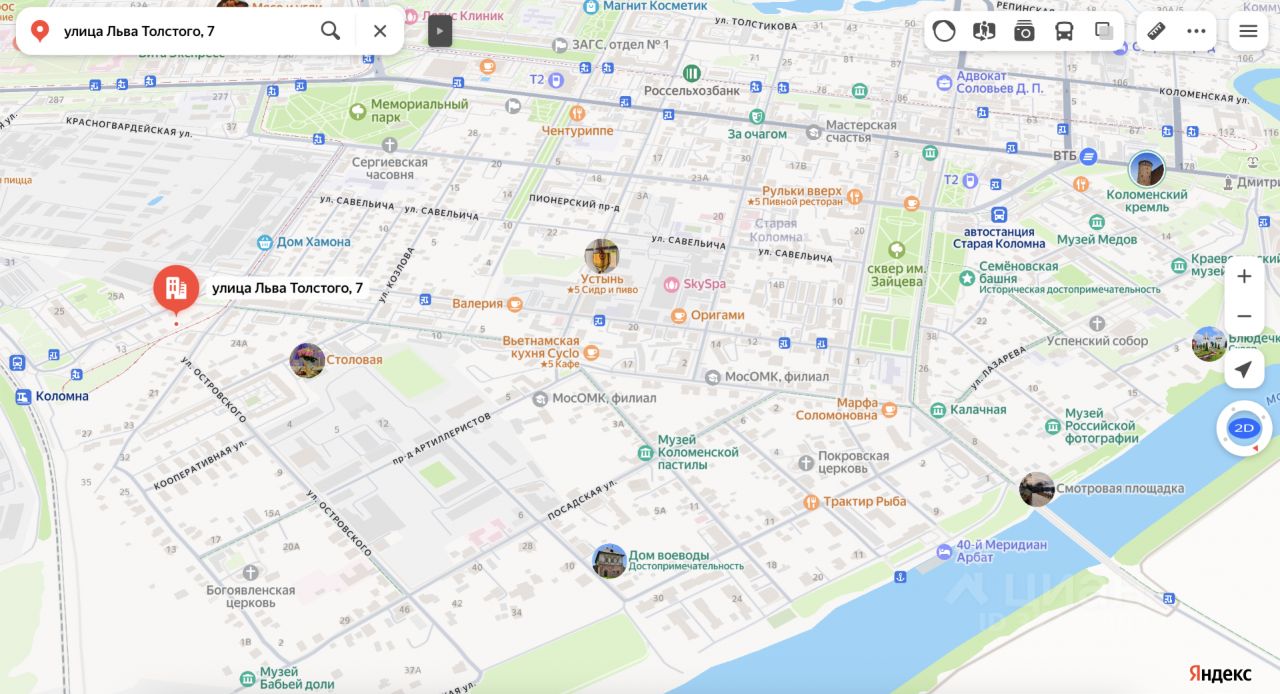The width and height of the screenshot is (1280, 694).
Task: Click the ВТБ bank icon
Action: click(1088, 156)
